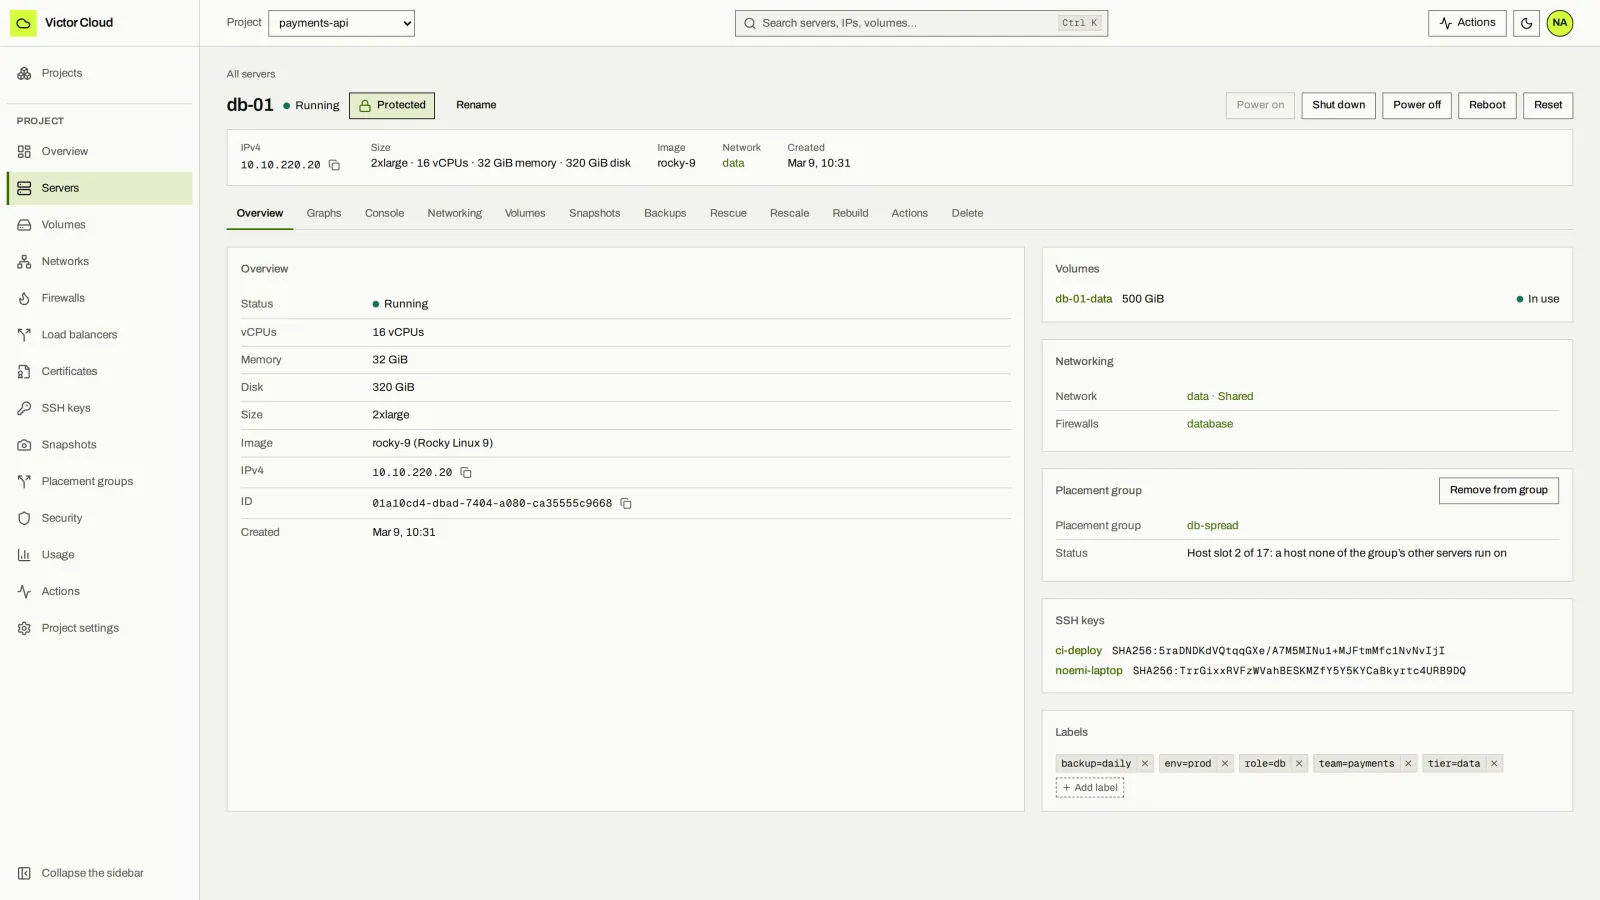Remove the team=payments label

point(1408,764)
